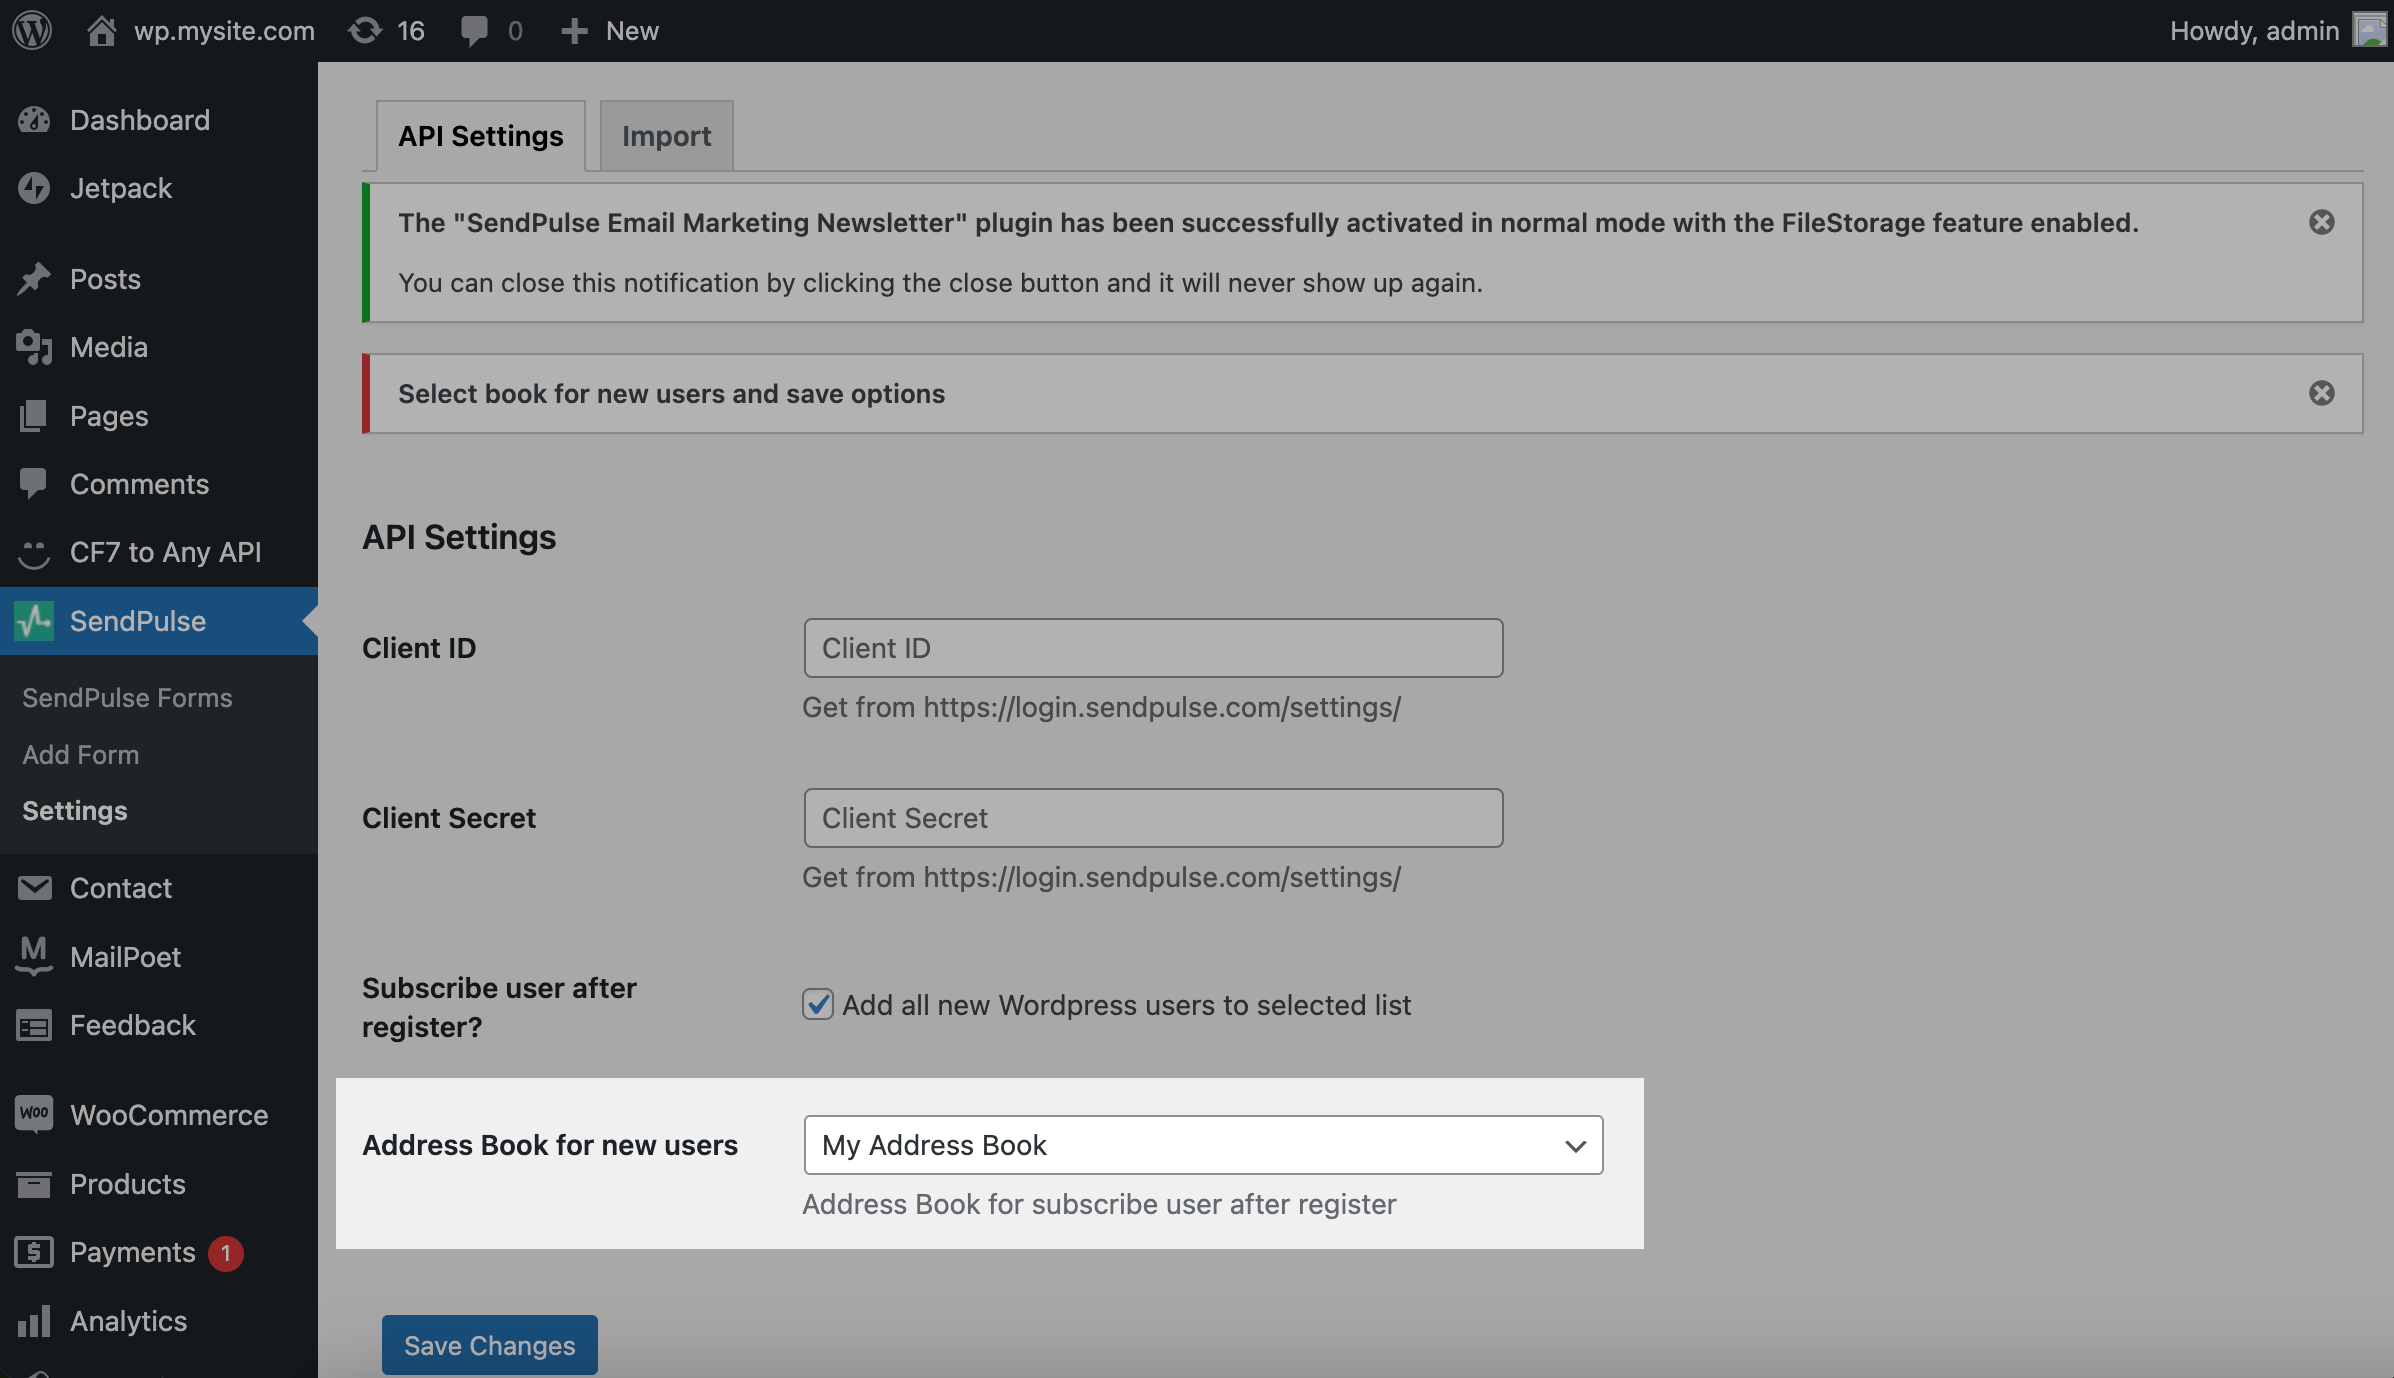Viewport: 2394px width, 1378px height.
Task: Click the comments bubble icon in admin bar
Action: pyautogui.click(x=475, y=30)
